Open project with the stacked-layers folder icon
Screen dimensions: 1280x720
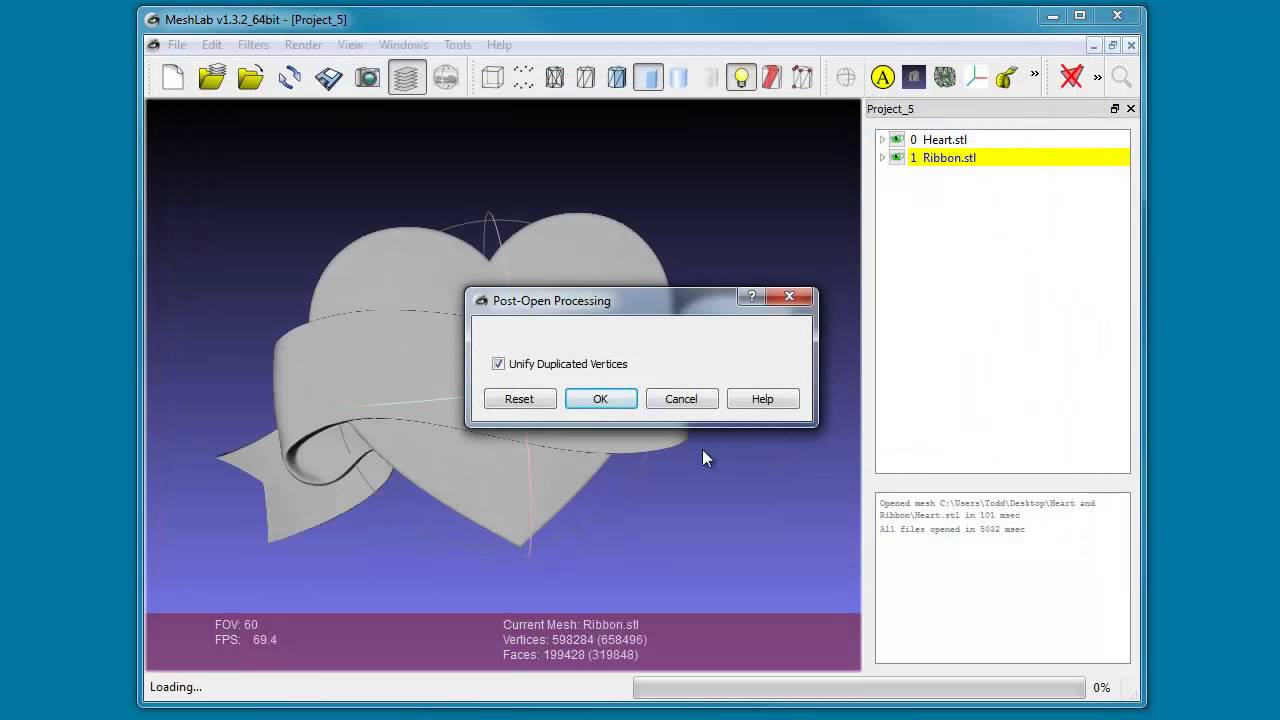[212, 77]
